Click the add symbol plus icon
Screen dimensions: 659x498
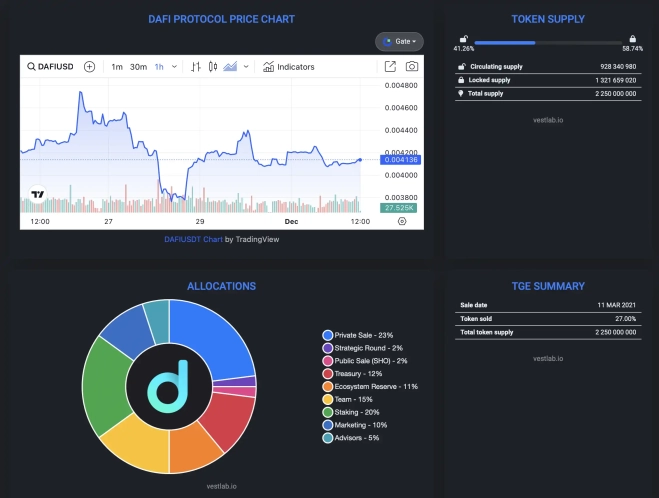tap(89, 67)
